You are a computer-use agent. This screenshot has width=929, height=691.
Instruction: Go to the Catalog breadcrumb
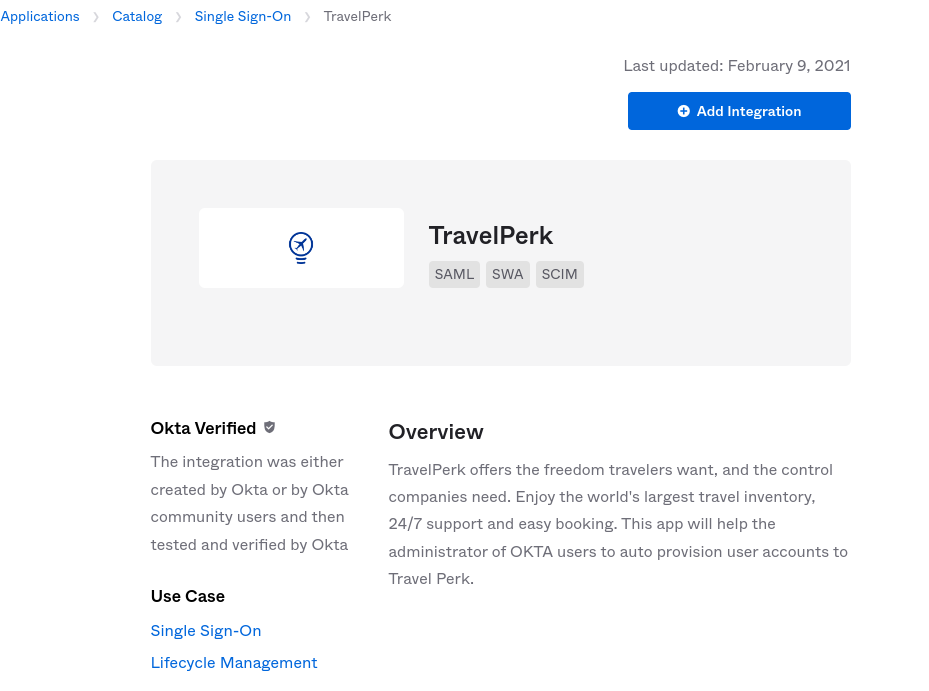[x=137, y=17]
